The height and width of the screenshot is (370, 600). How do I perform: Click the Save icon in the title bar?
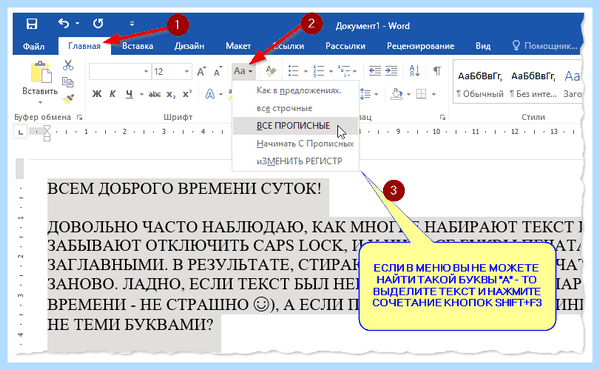click(32, 24)
